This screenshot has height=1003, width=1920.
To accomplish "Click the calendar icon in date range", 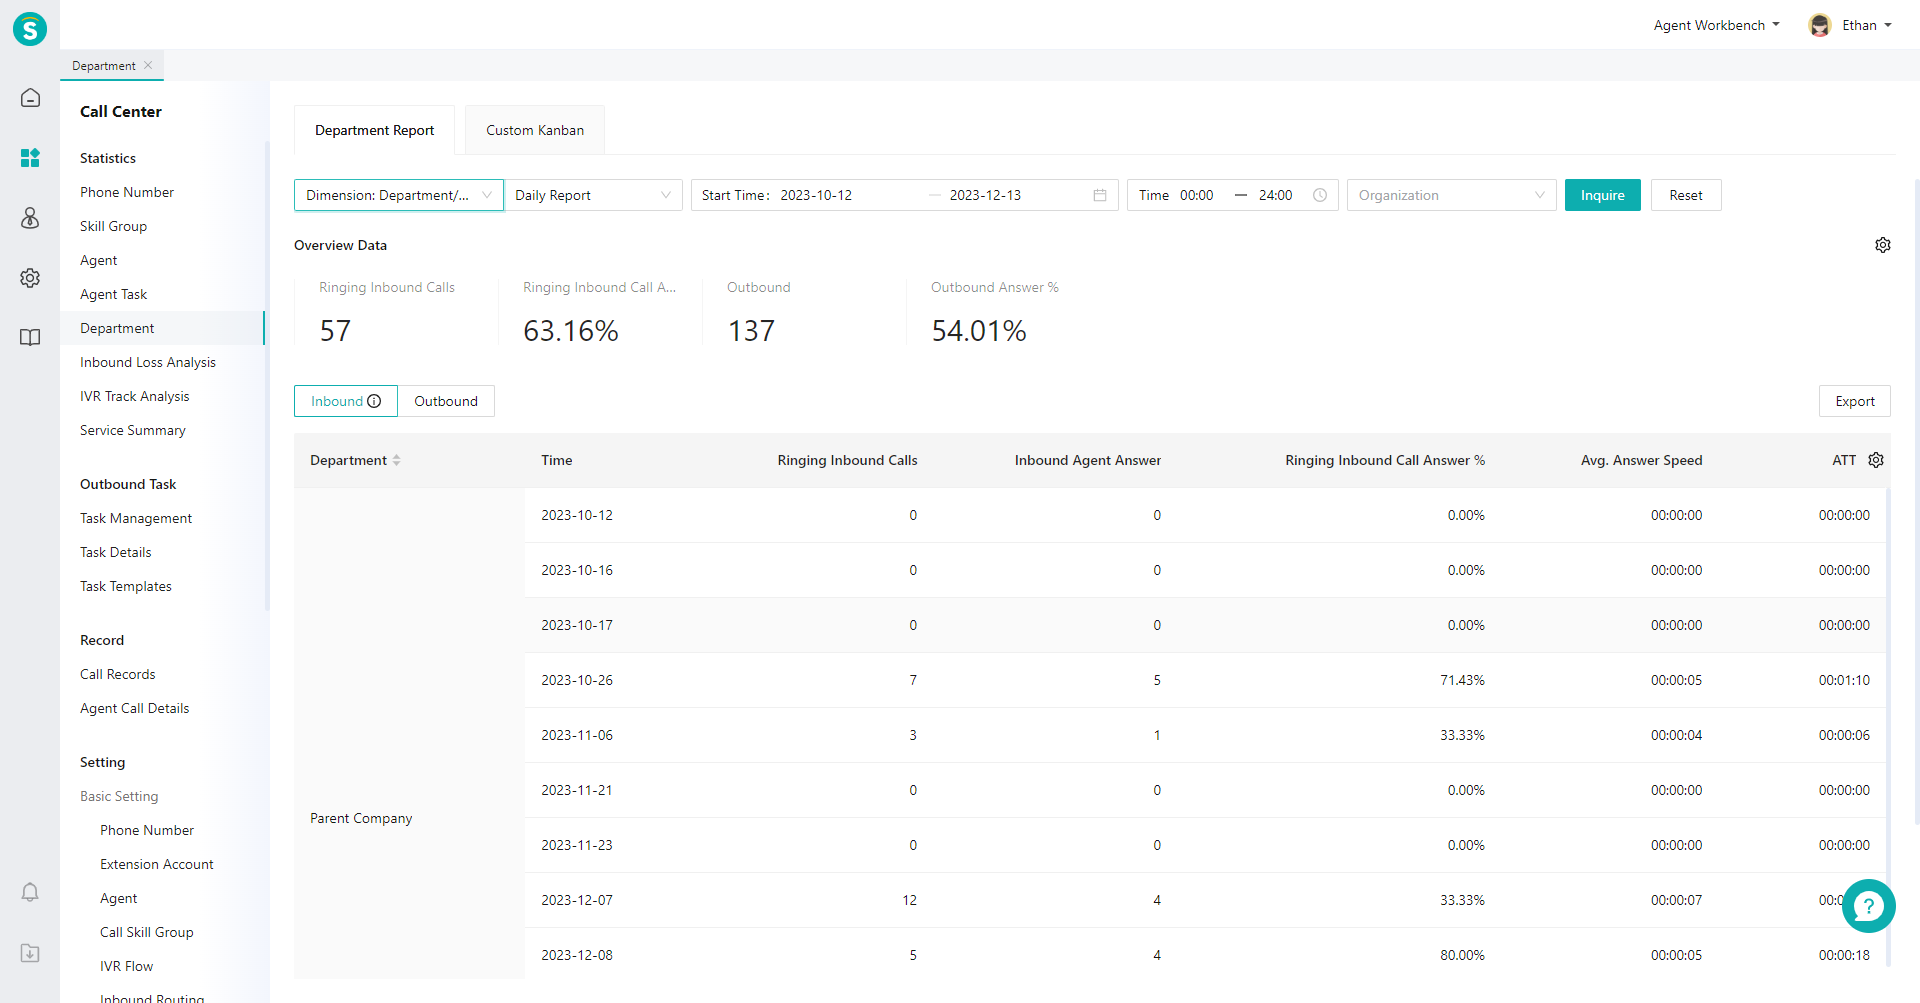I will 1100,195.
